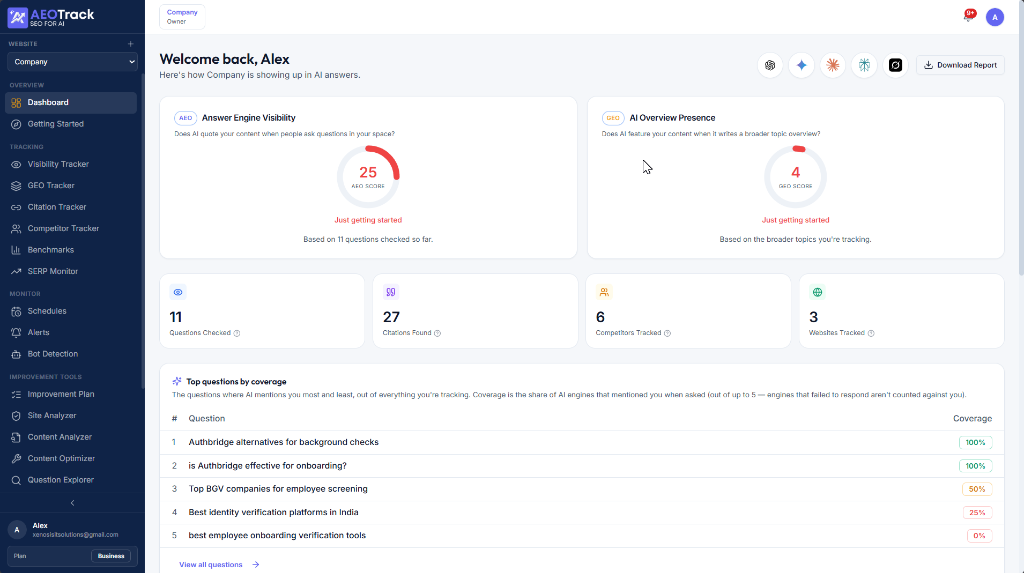
Task: Click the GEO score gauge showing 4
Action: click(795, 176)
